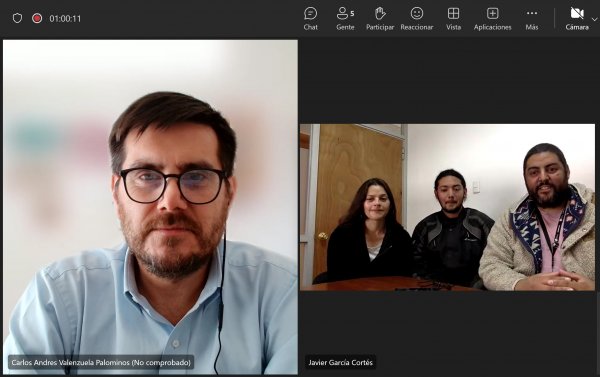Click the Carlos Andres Valenzuela Palominos name label
The height and width of the screenshot is (377, 600).
click(101, 362)
